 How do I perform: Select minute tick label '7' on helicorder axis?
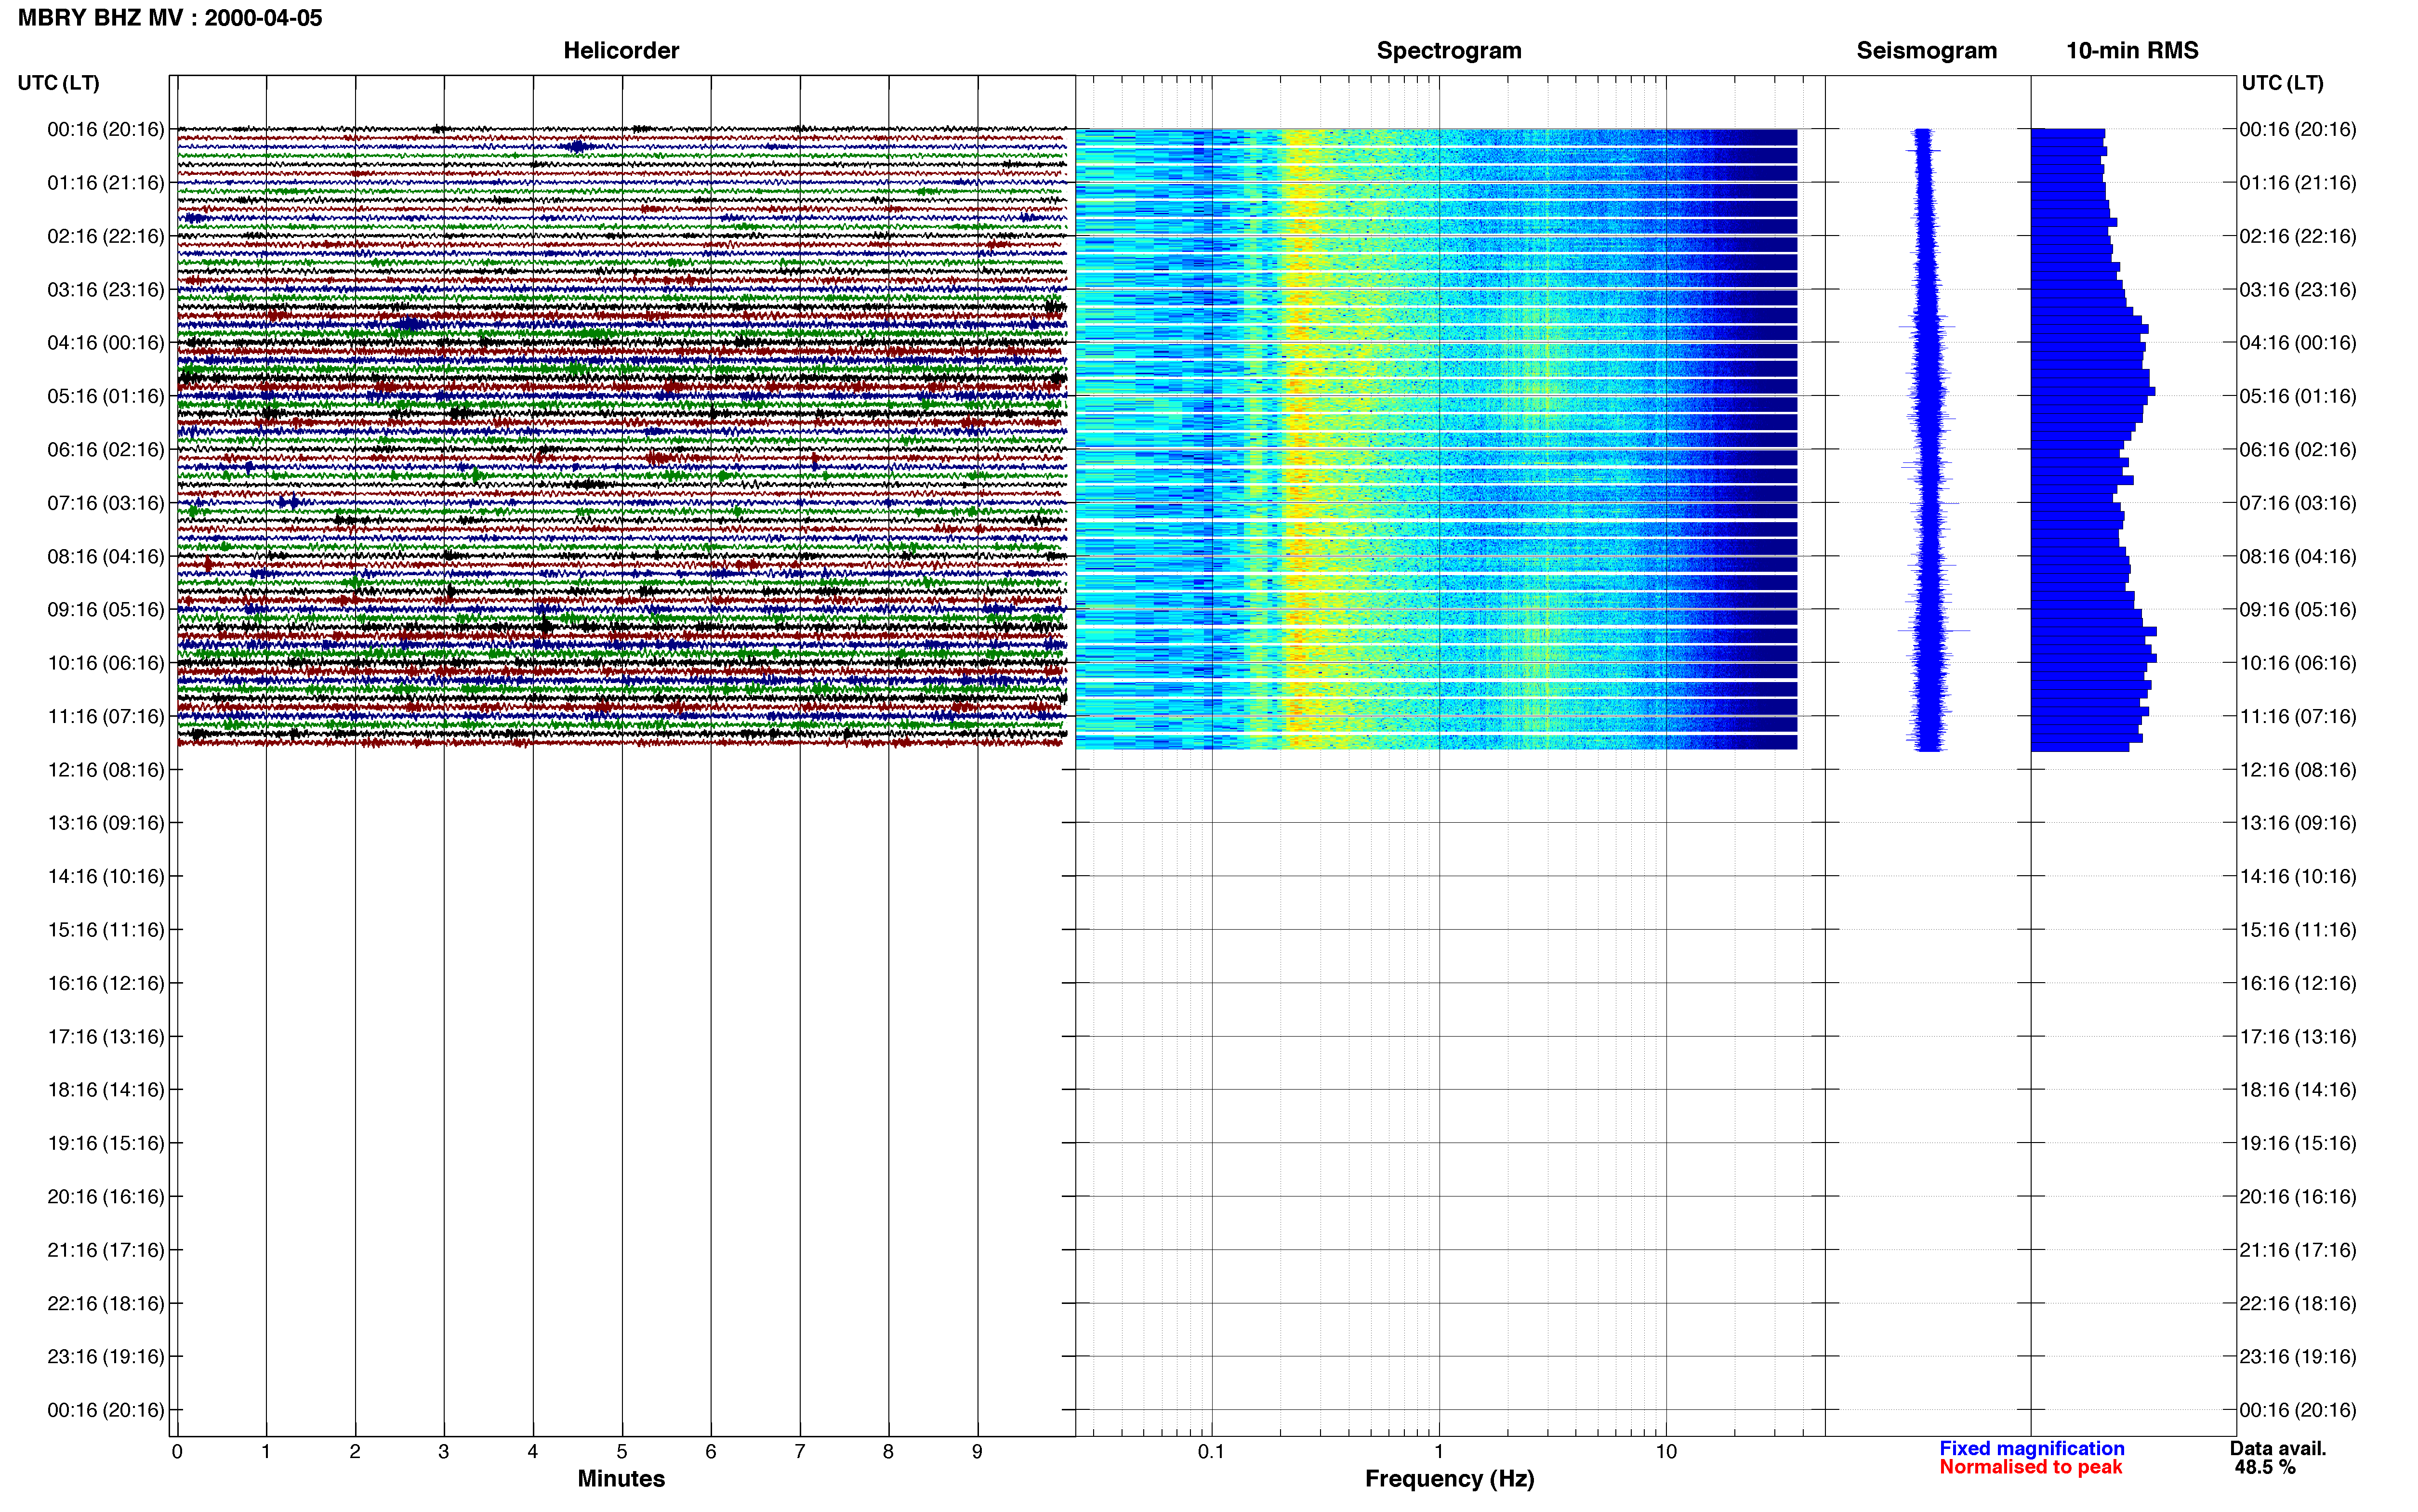(800, 1451)
